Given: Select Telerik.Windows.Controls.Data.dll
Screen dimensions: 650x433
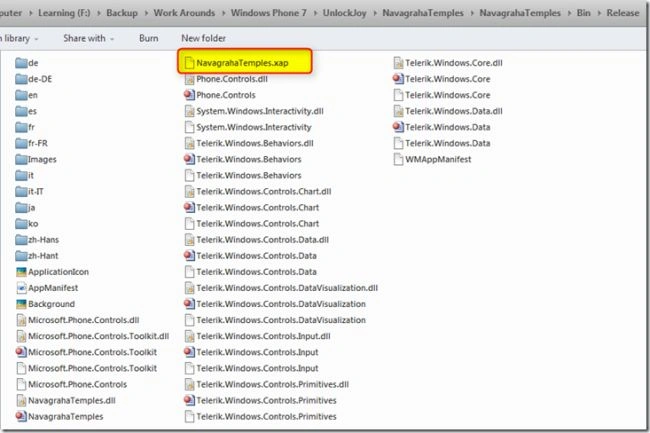Looking at the screenshot, I should 257,240.
